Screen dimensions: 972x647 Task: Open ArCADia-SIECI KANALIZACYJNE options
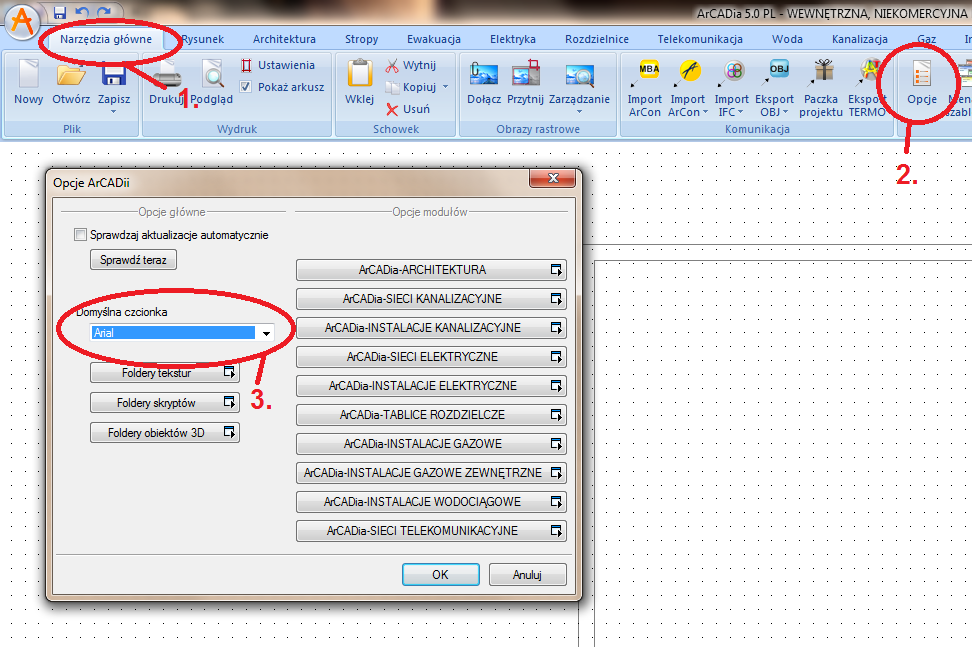coord(431,299)
